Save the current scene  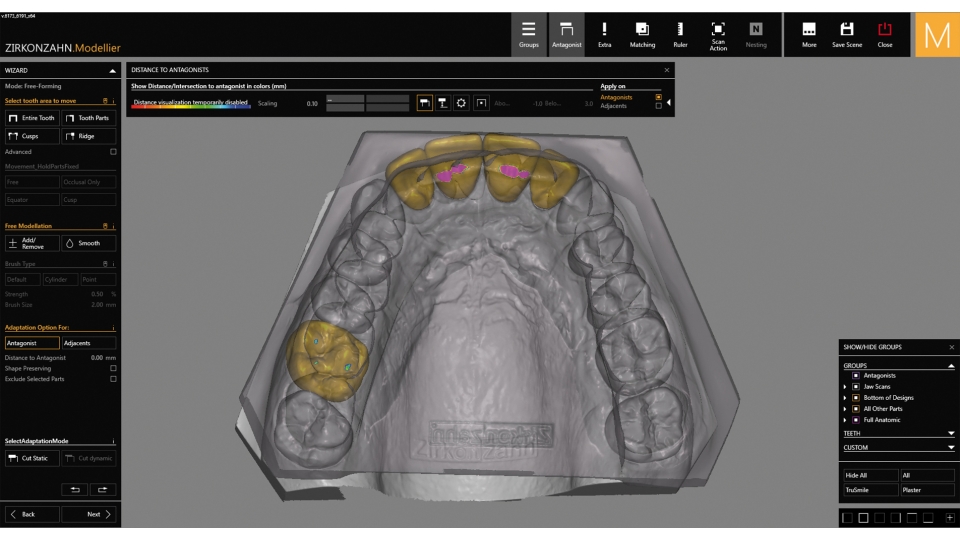[847, 35]
